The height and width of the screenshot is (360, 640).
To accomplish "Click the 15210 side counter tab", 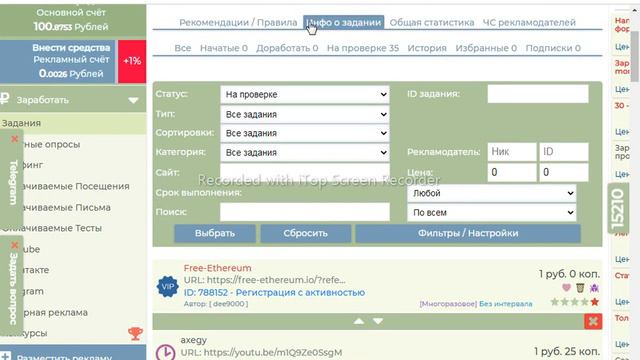I will pos(618,209).
